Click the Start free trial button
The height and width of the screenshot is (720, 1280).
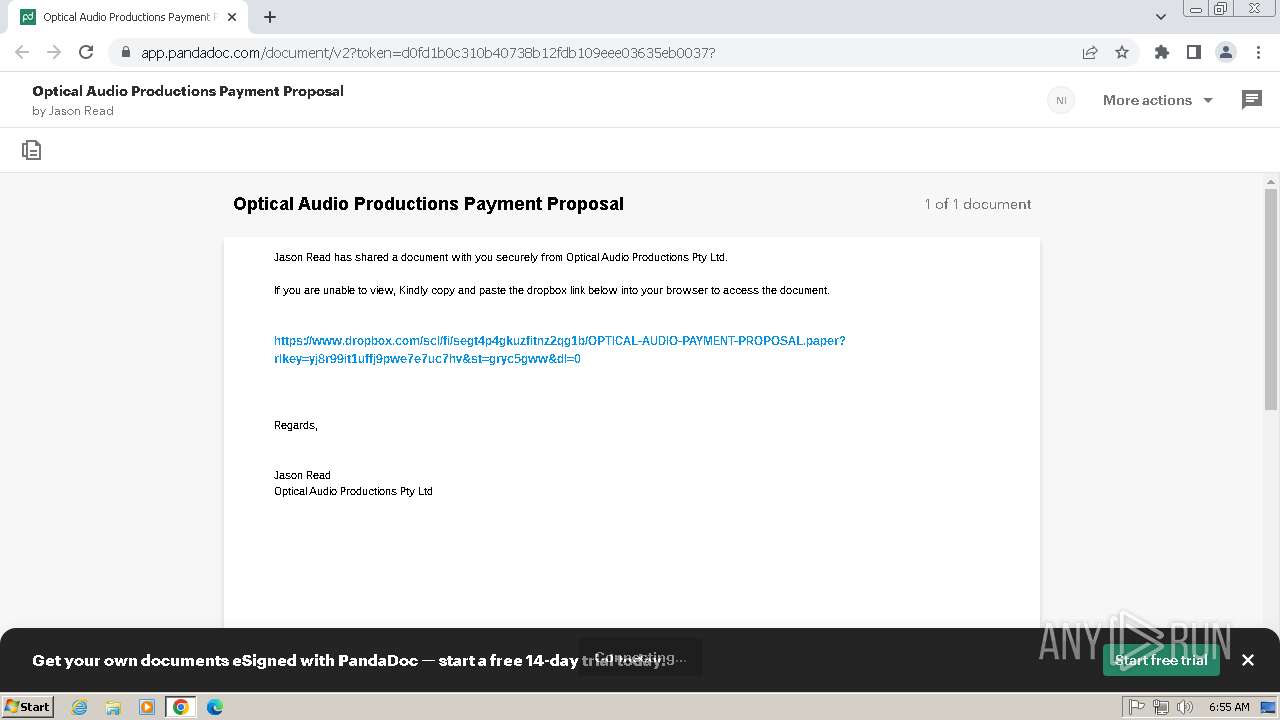coord(1160,660)
